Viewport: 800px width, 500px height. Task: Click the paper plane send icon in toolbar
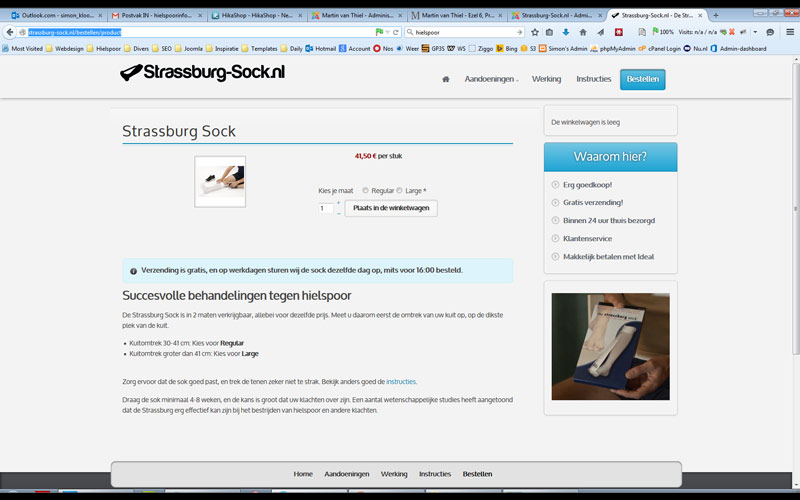(601, 32)
